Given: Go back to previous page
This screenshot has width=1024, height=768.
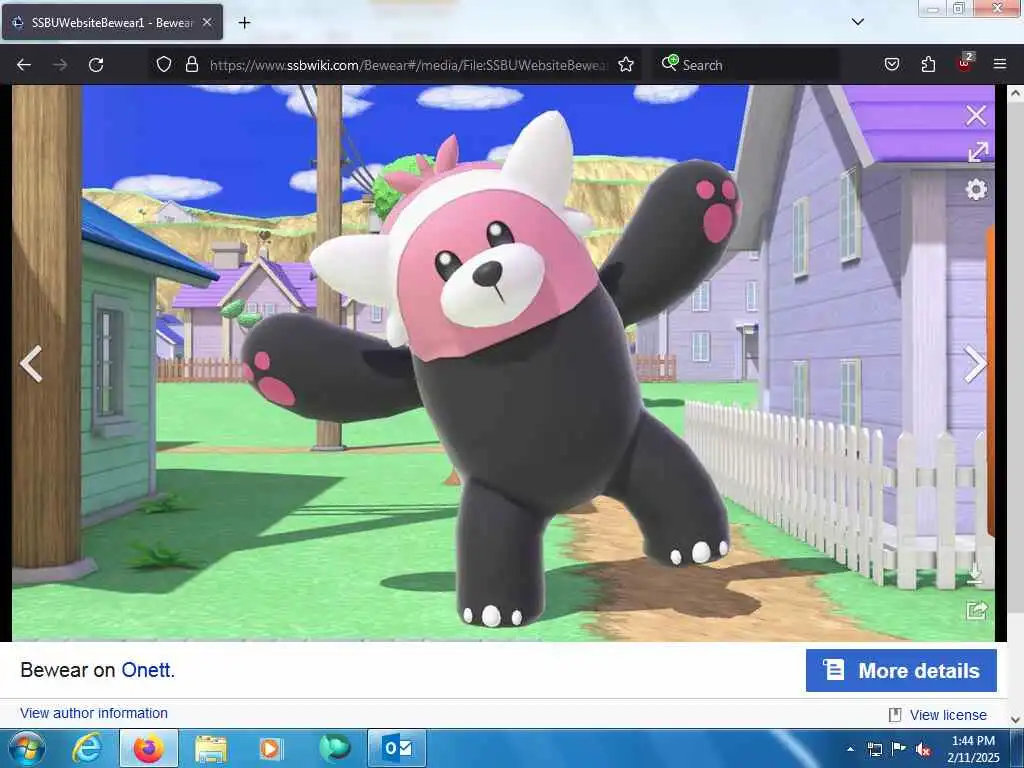Looking at the screenshot, I should click(x=24, y=65).
